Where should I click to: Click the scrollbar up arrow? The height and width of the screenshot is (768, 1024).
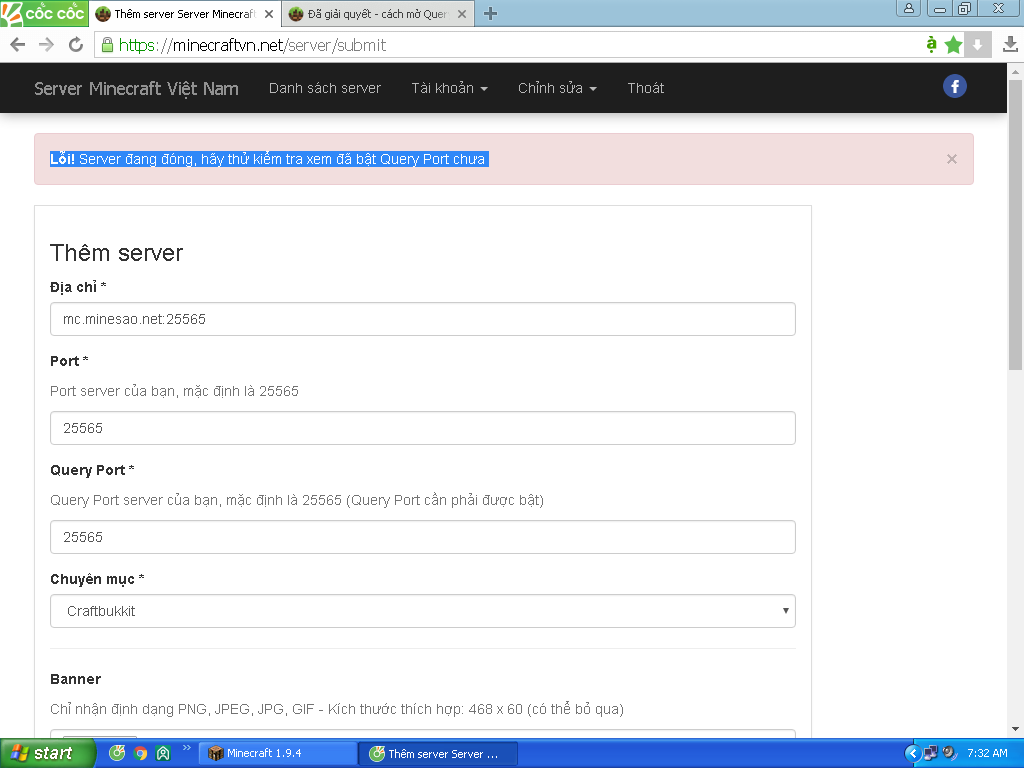coord(1016,70)
